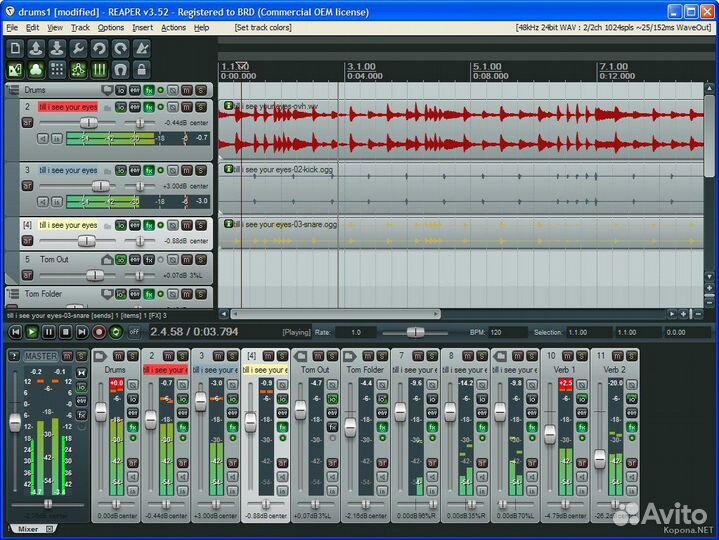Screen dimensions: 719x540
Task: Open FX chain on Tom Out track panel
Action: (x=149, y=260)
